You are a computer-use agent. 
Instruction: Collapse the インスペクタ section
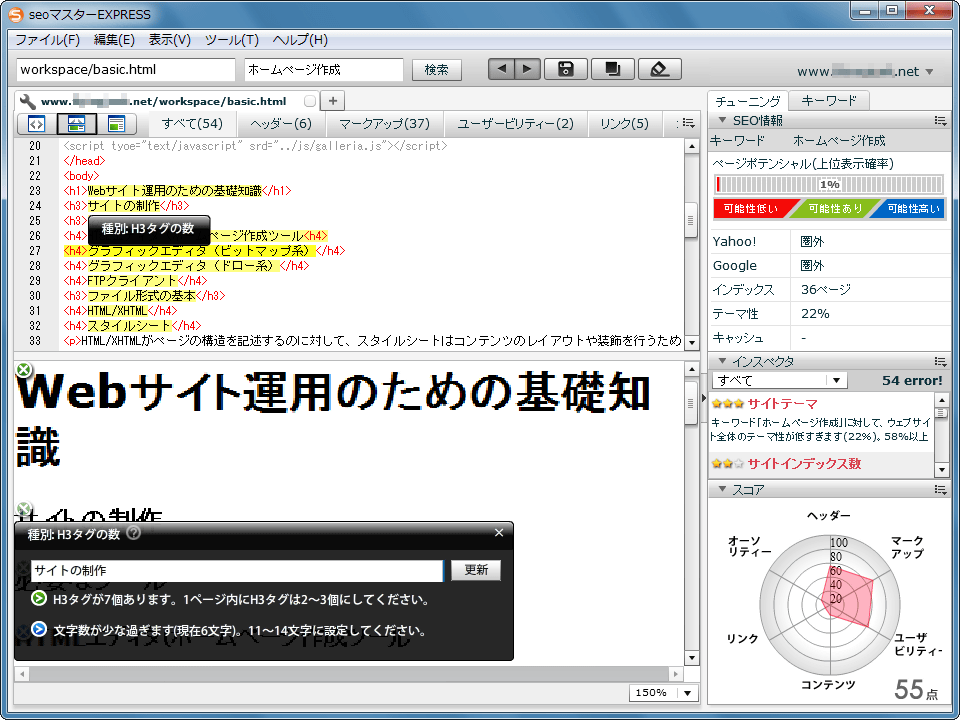[x=722, y=361]
